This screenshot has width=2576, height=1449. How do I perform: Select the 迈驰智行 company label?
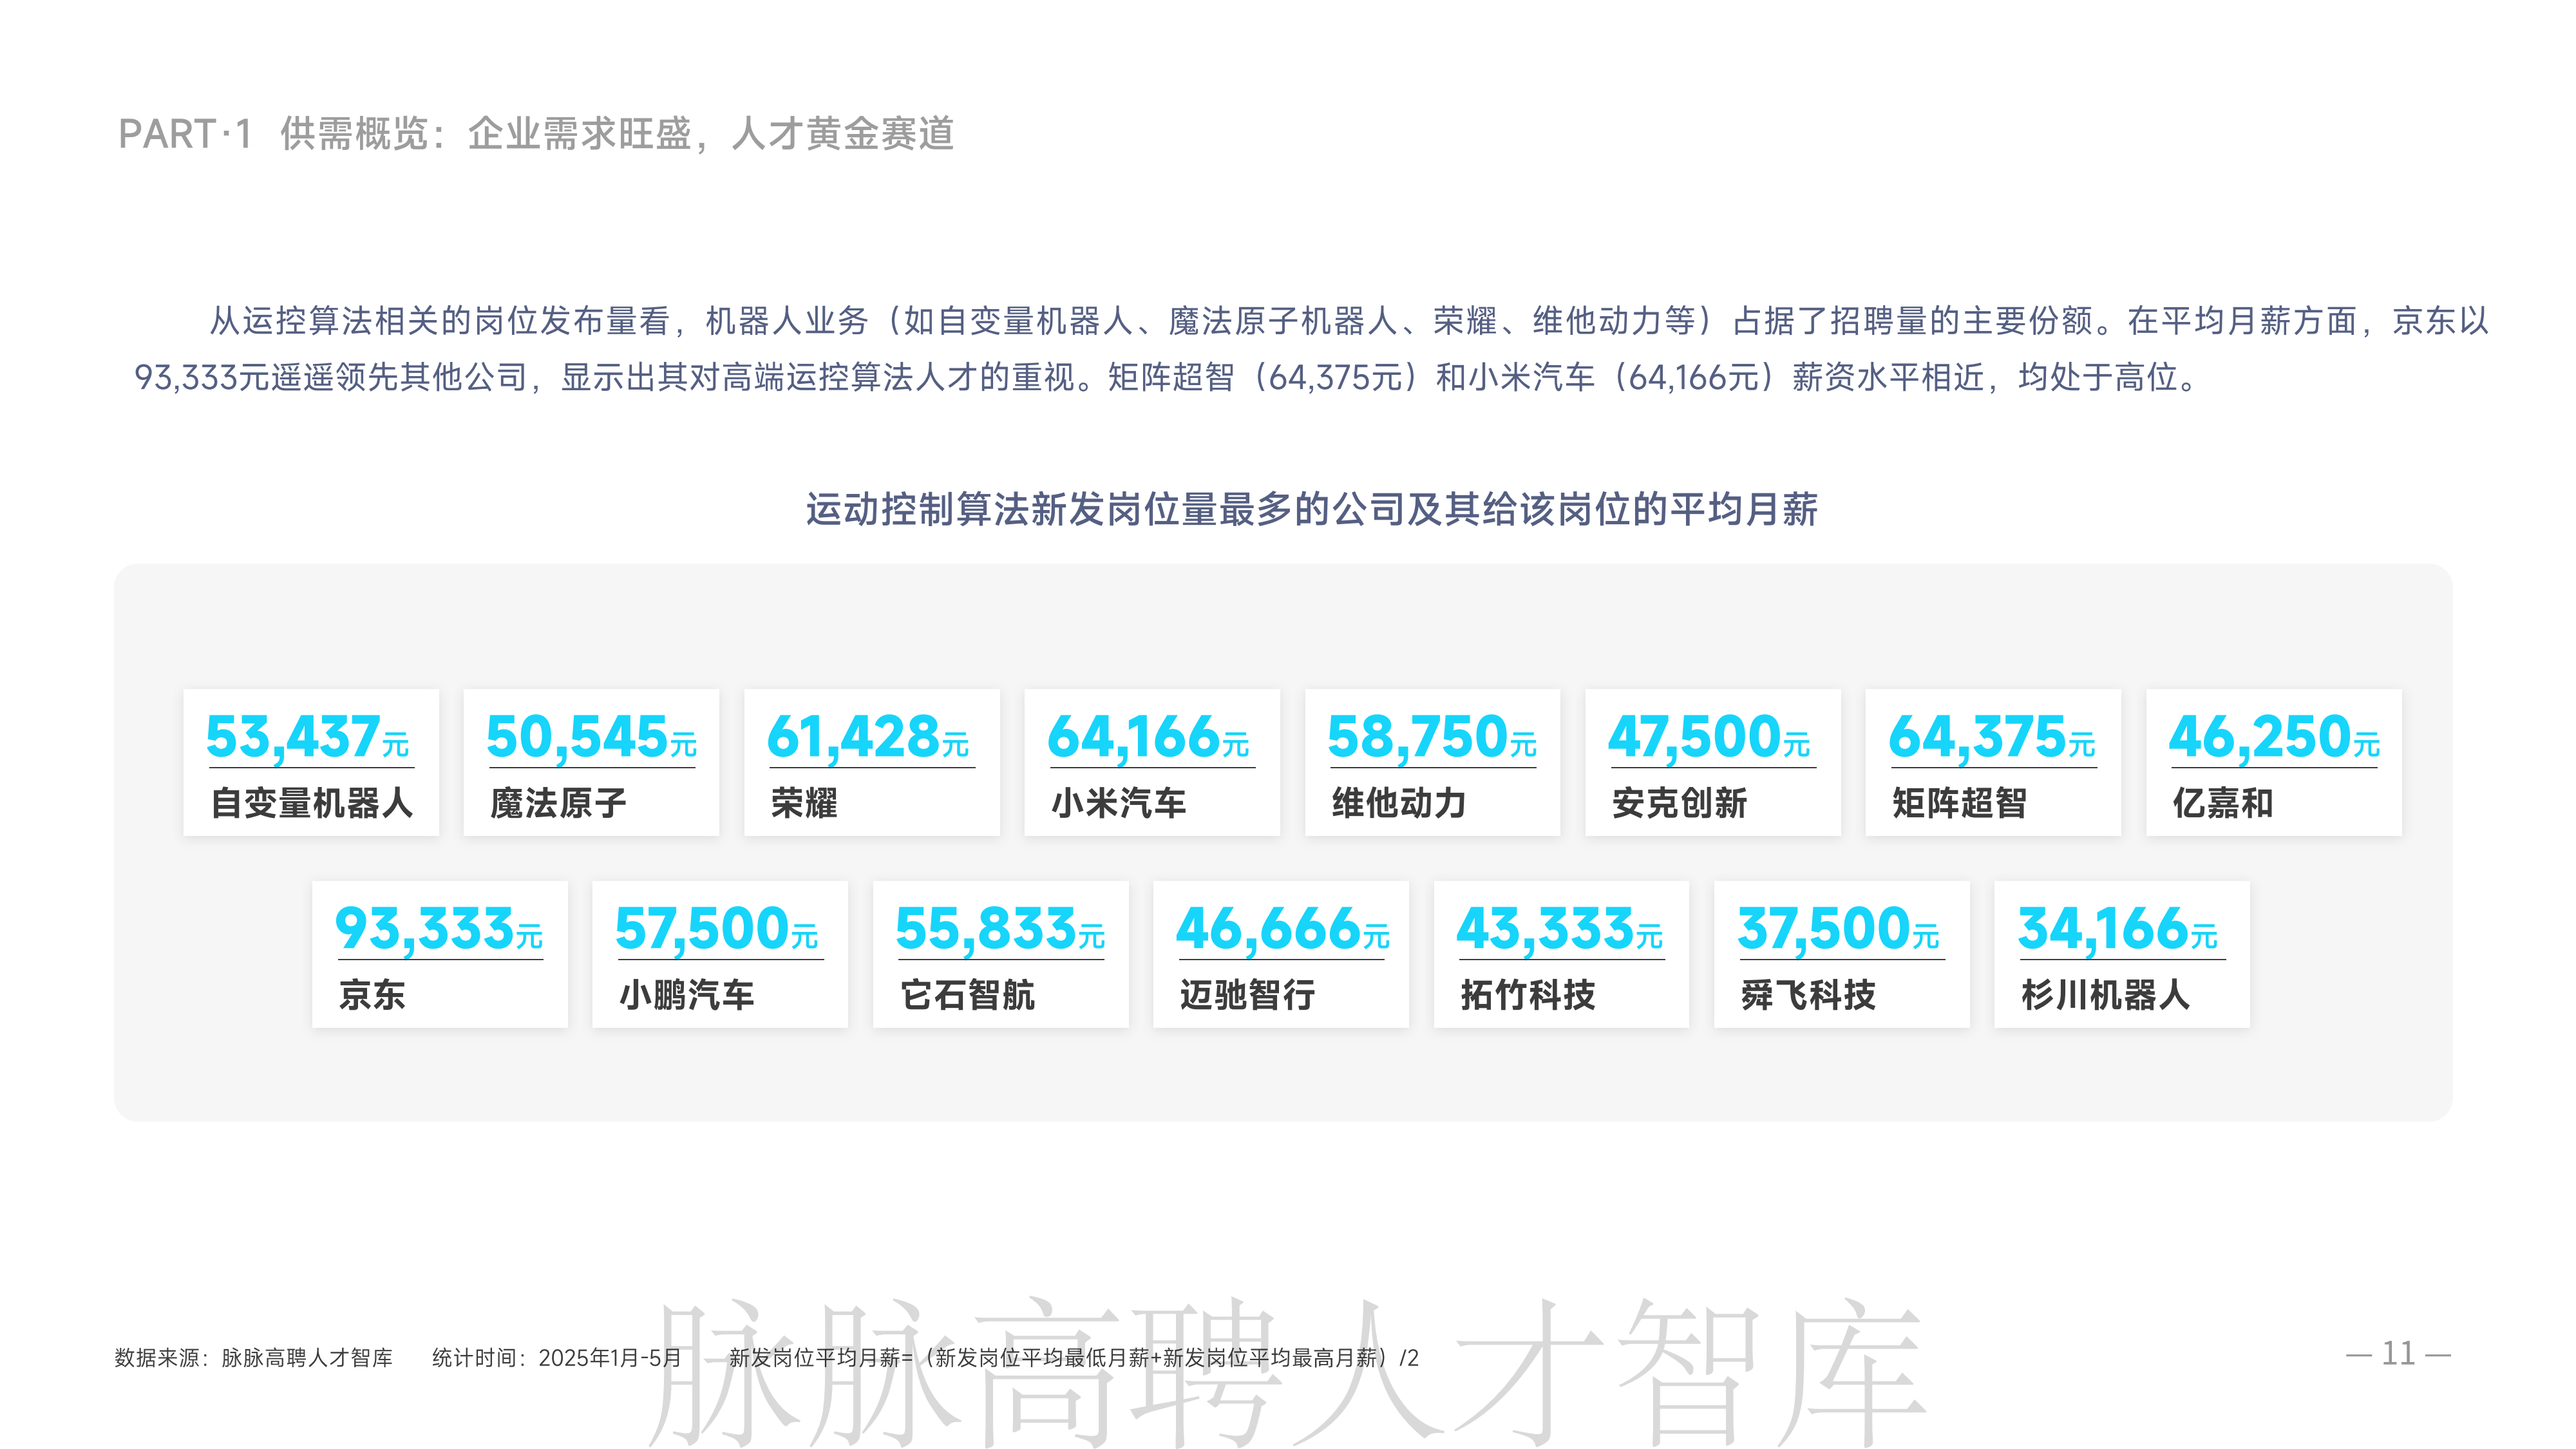pos(1247,995)
